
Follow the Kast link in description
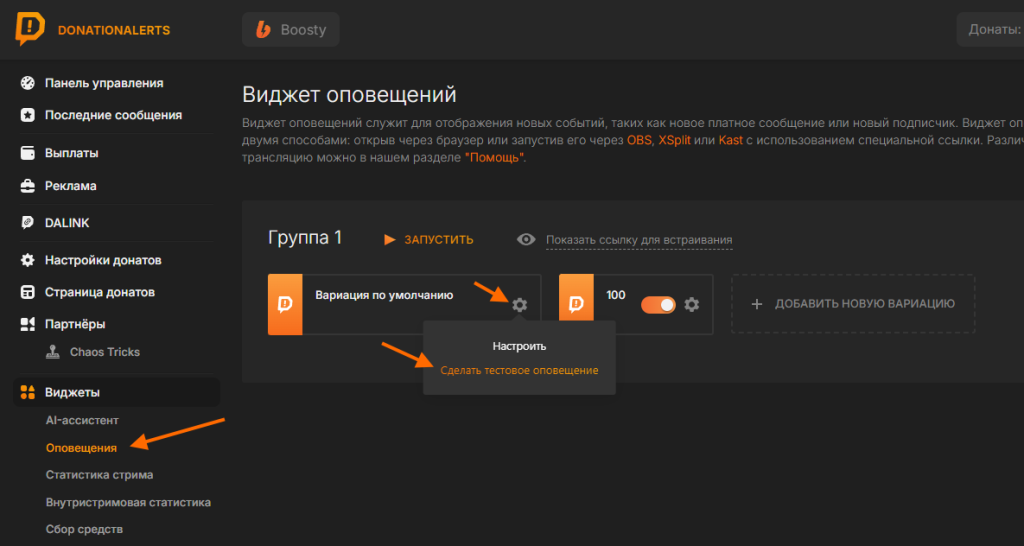(731, 140)
